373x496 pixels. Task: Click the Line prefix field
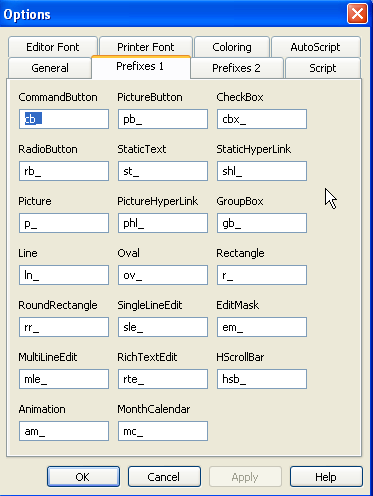pos(64,275)
